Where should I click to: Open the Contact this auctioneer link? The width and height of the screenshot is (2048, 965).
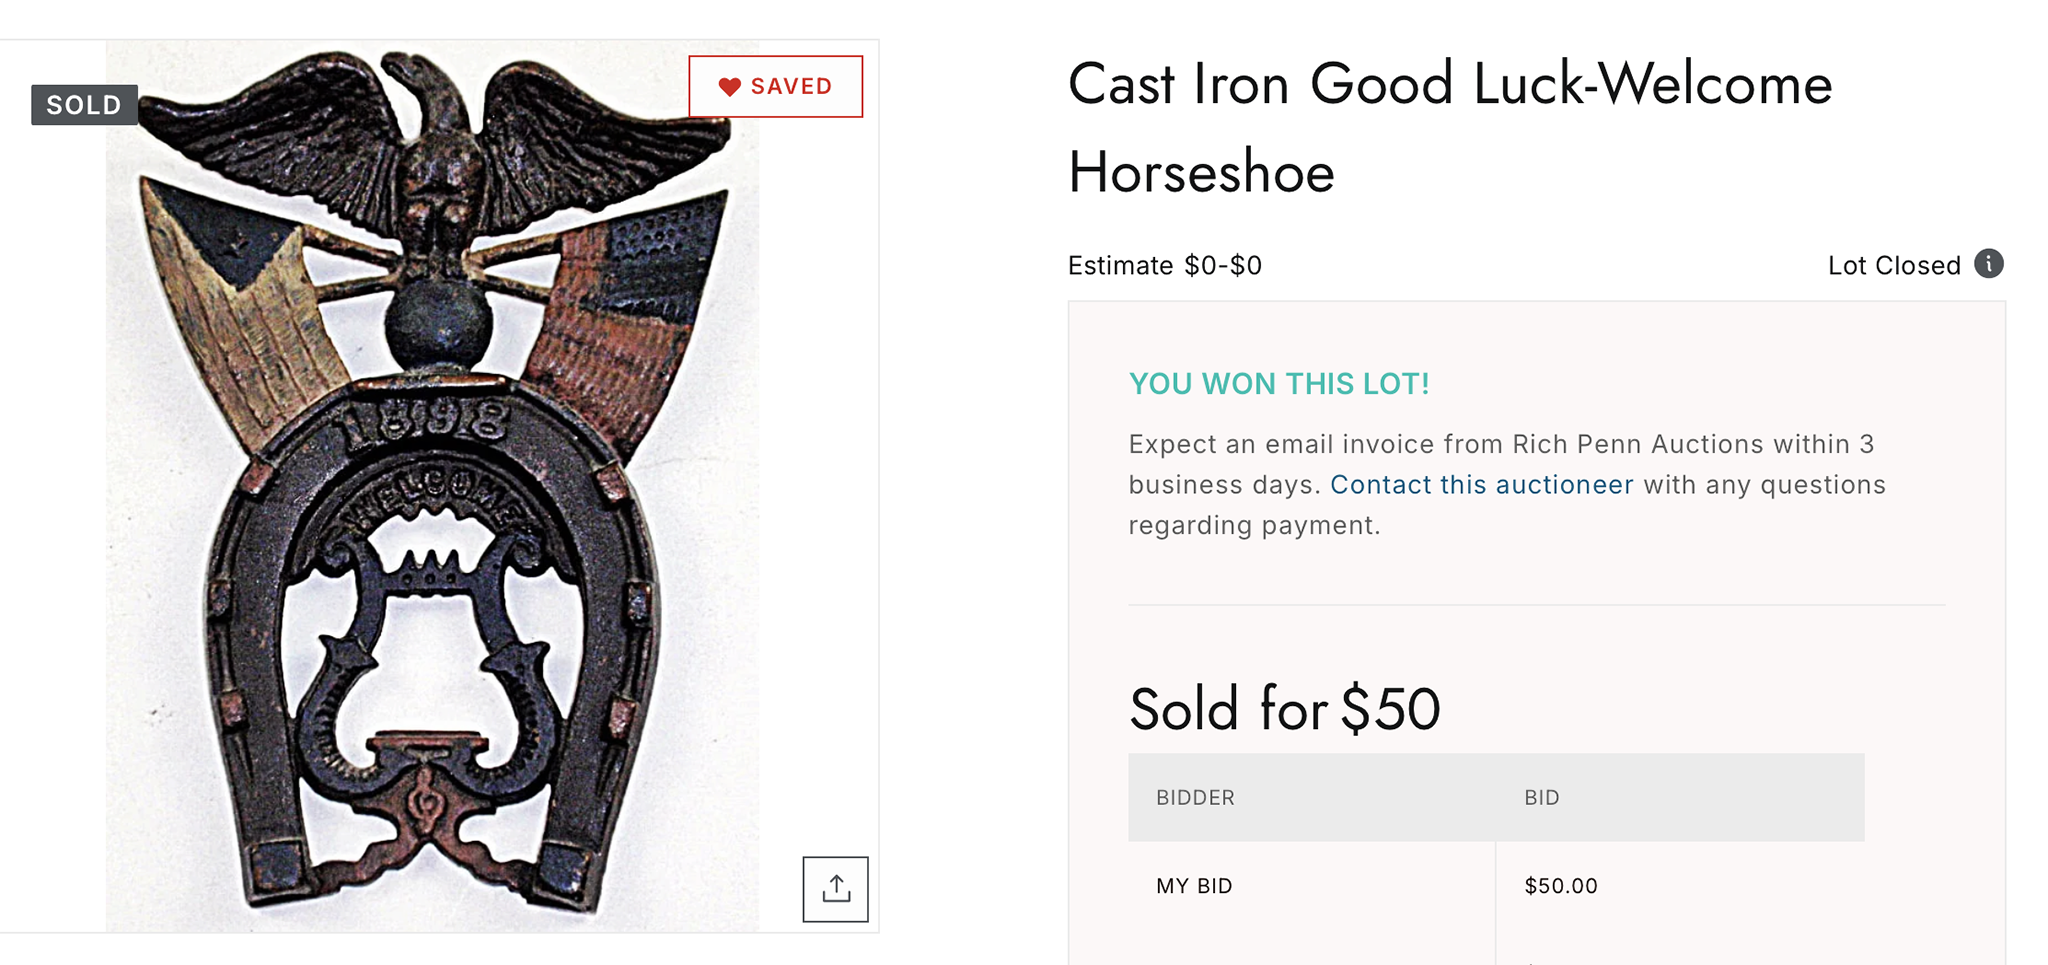[x=1481, y=485]
